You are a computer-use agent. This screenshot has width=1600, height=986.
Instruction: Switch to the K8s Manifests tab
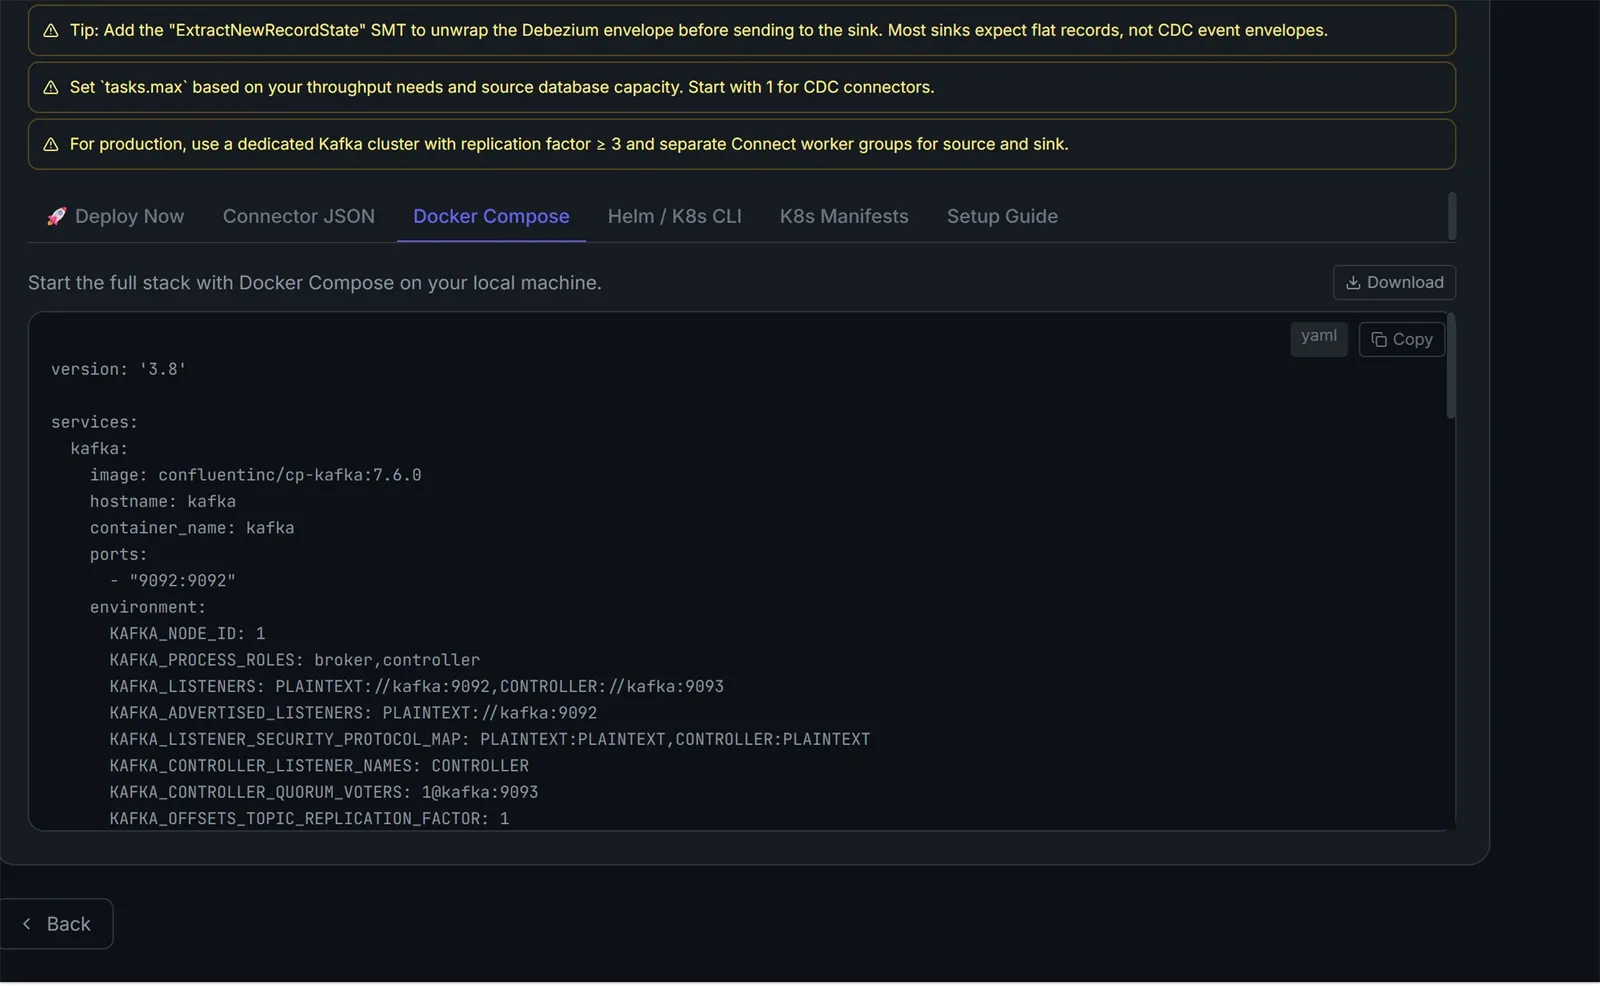point(844,217)
